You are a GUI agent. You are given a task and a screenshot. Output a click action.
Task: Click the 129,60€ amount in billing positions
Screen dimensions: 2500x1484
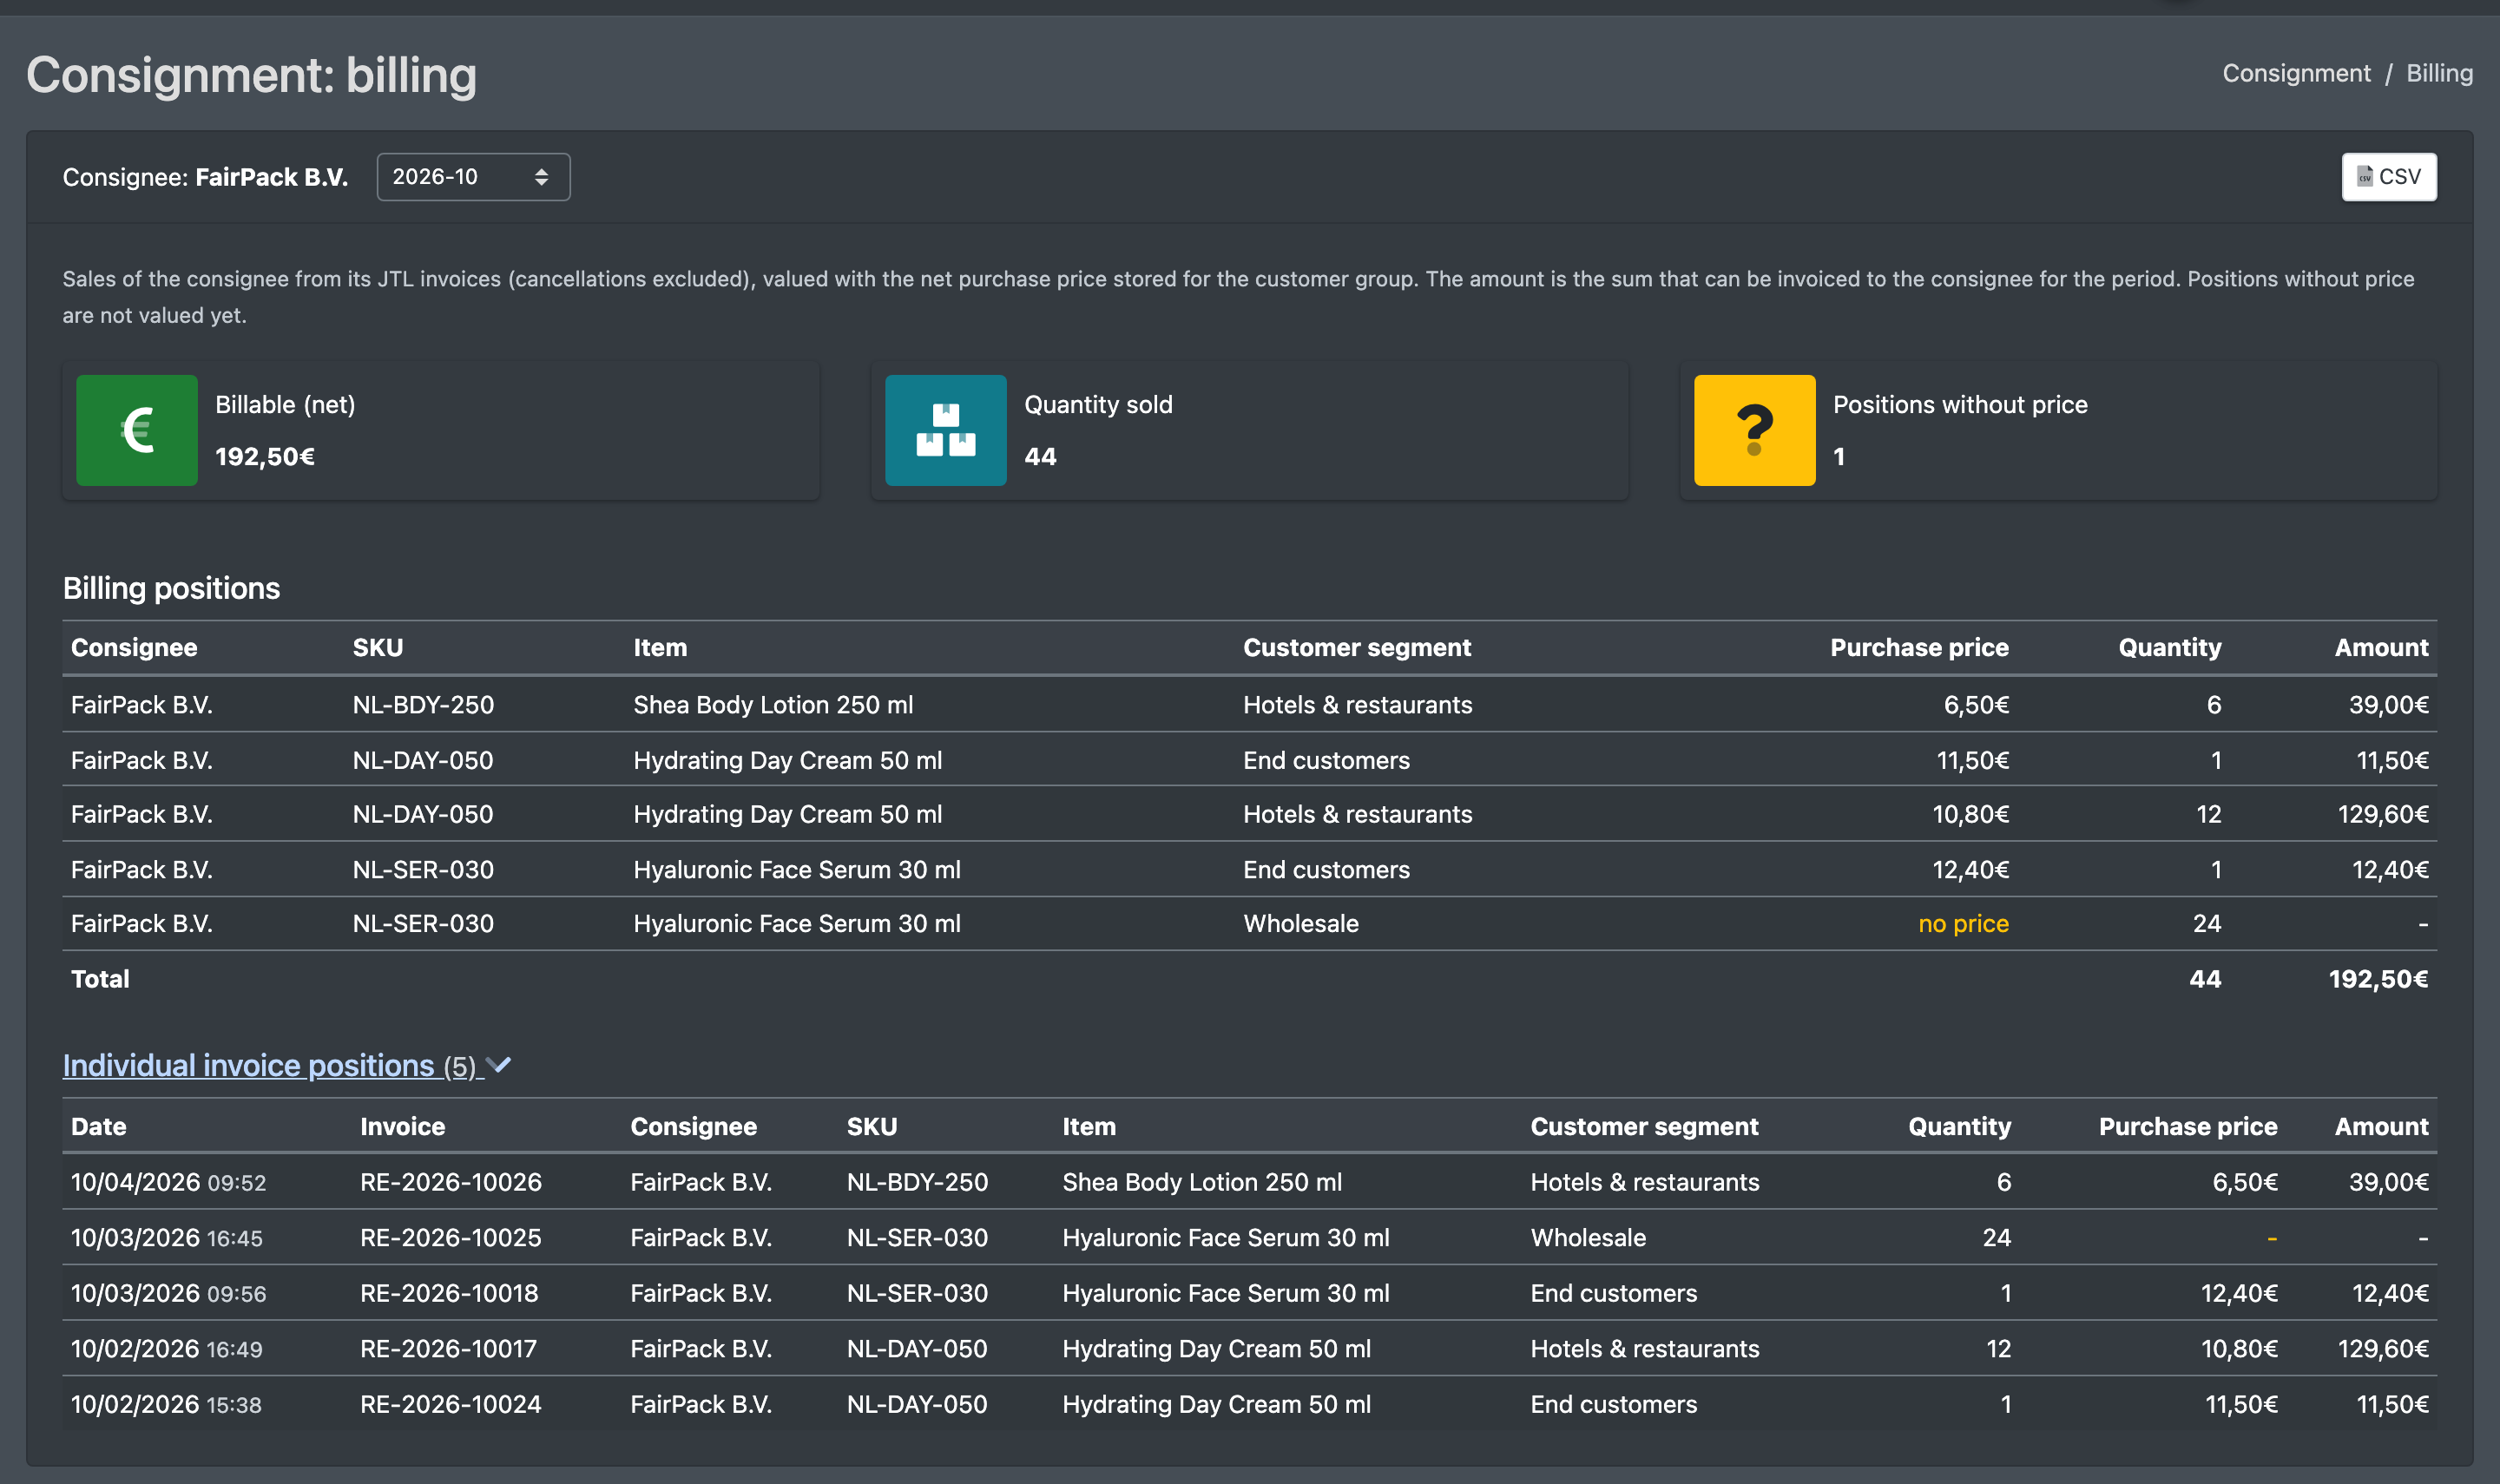2383,814
